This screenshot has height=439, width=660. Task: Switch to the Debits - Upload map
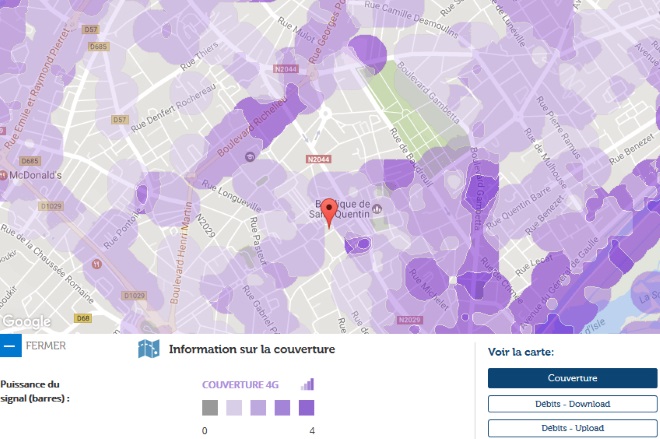572,428
